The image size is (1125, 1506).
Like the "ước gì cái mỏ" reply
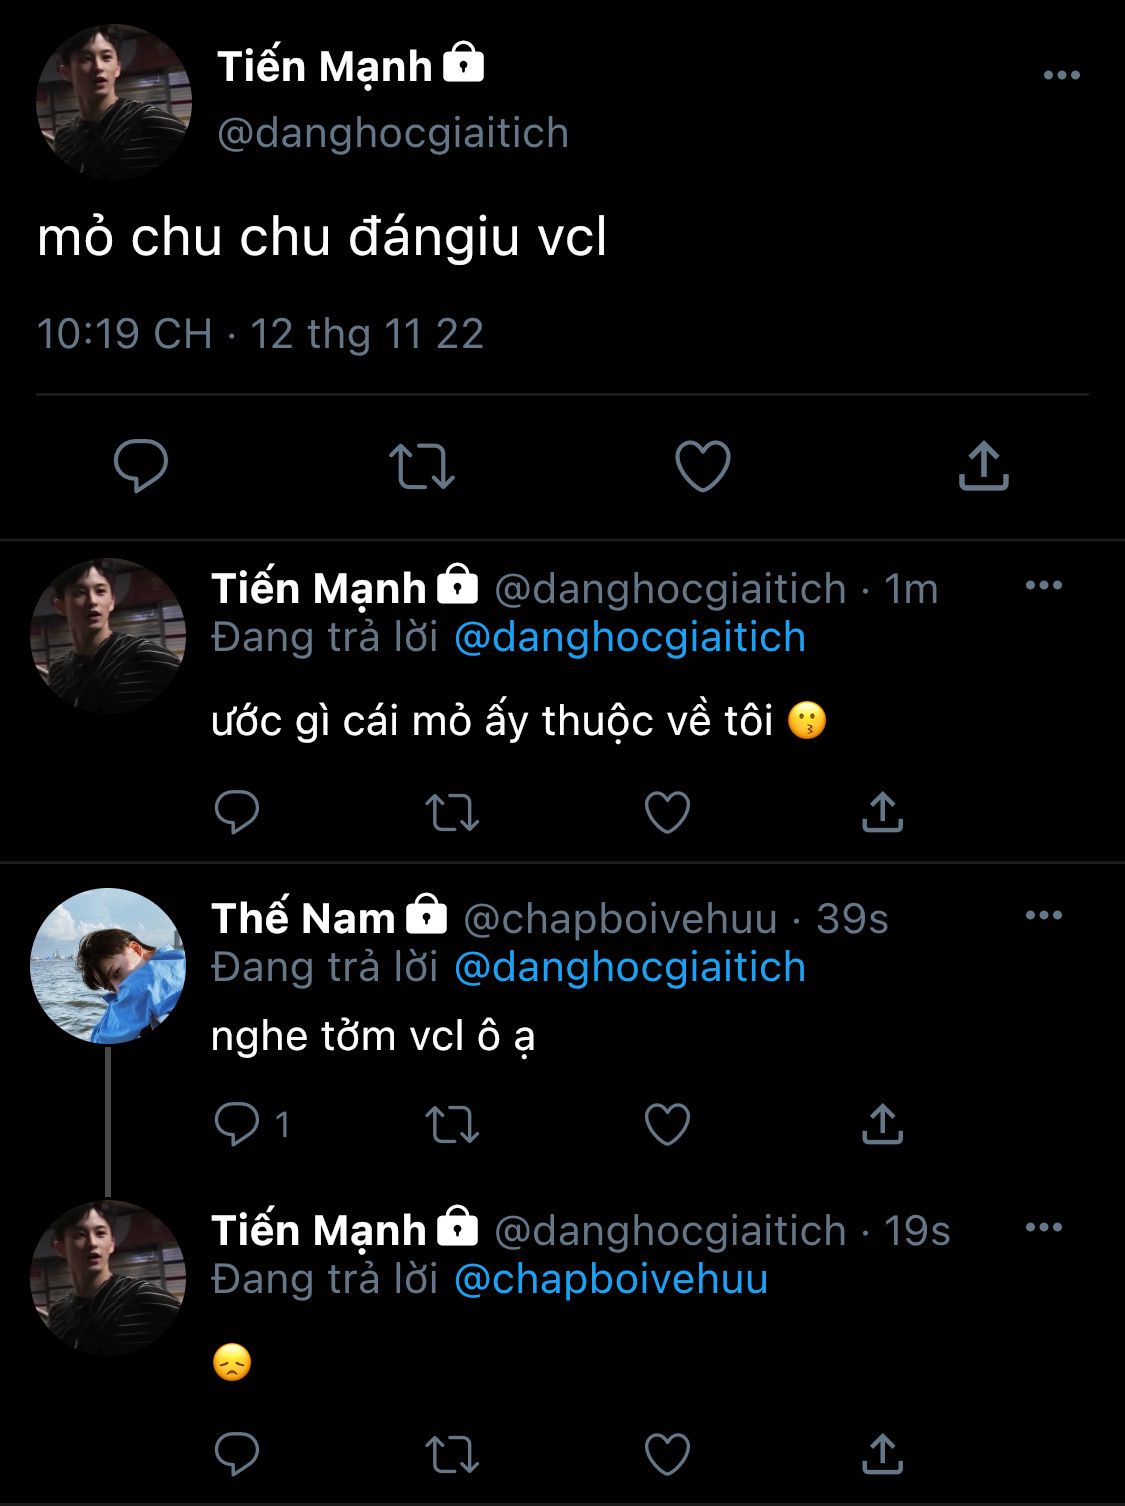(x=667, y=812)
